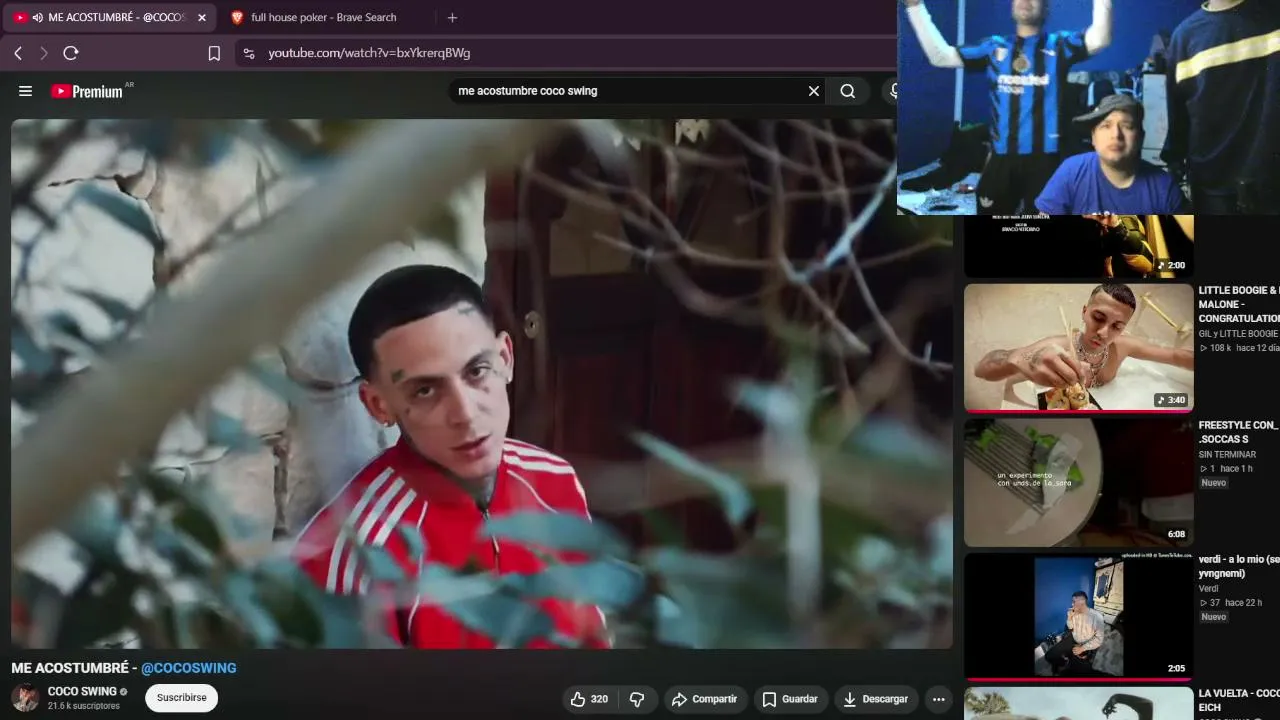The height and width of the screenshot is (720, 1280).
Task: Open the LA VUELTA video title
Action: coord(1239,700)
